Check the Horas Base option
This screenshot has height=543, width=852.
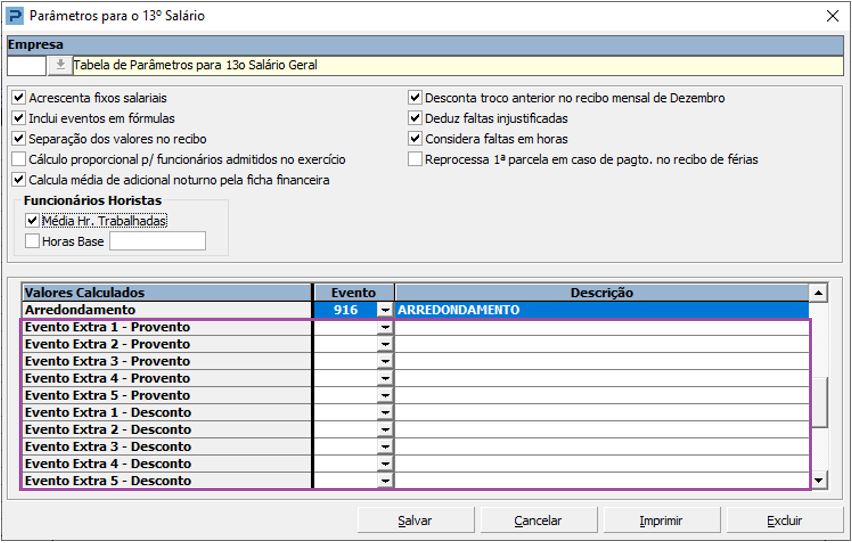pos(33,241)
